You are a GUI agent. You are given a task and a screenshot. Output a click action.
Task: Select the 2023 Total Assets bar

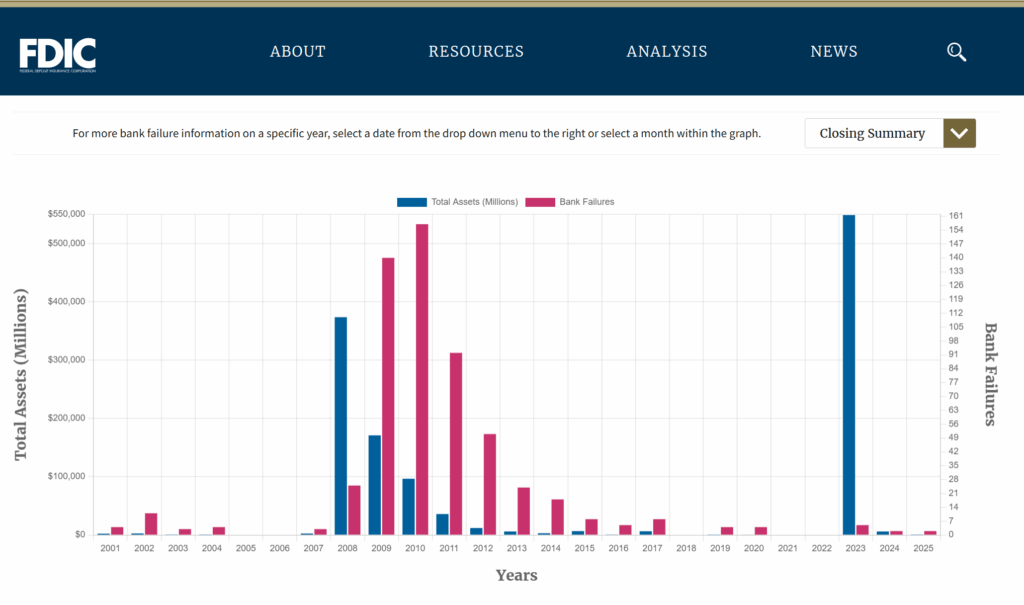[849, 374]
